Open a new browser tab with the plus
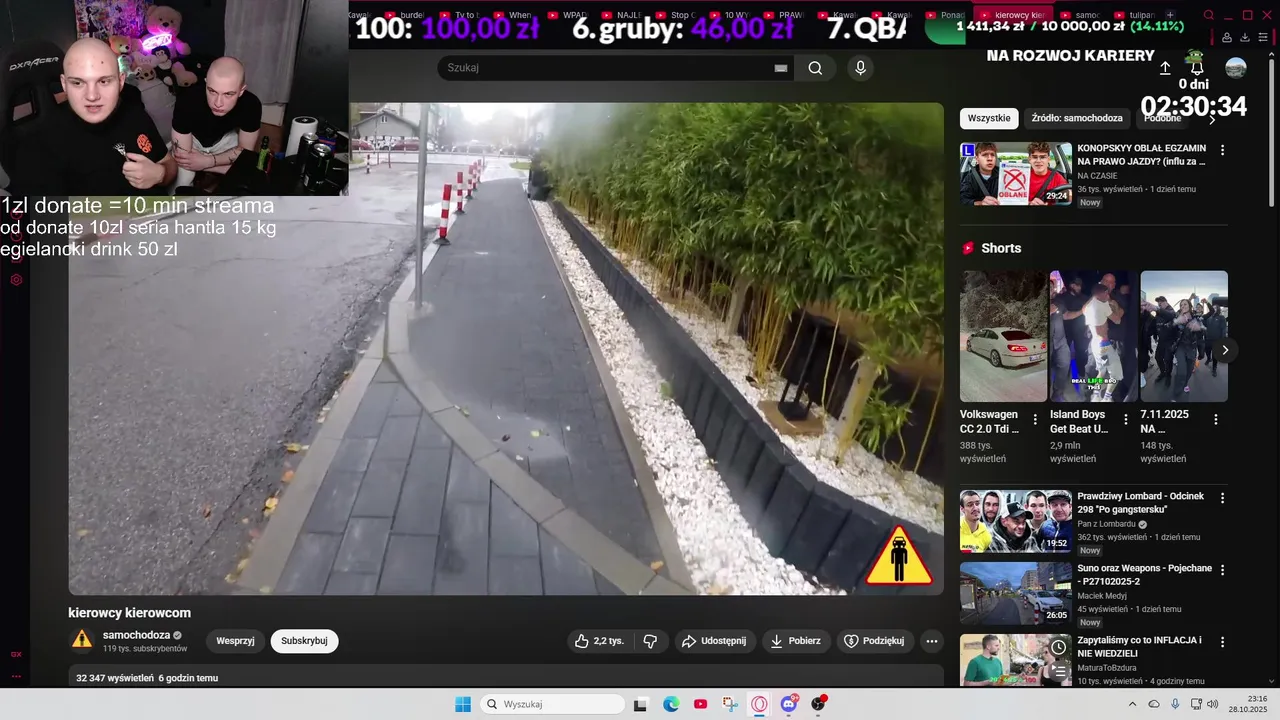This screenshot has height=720, width=1280. pyautogui.click(x=1170, y=15)
